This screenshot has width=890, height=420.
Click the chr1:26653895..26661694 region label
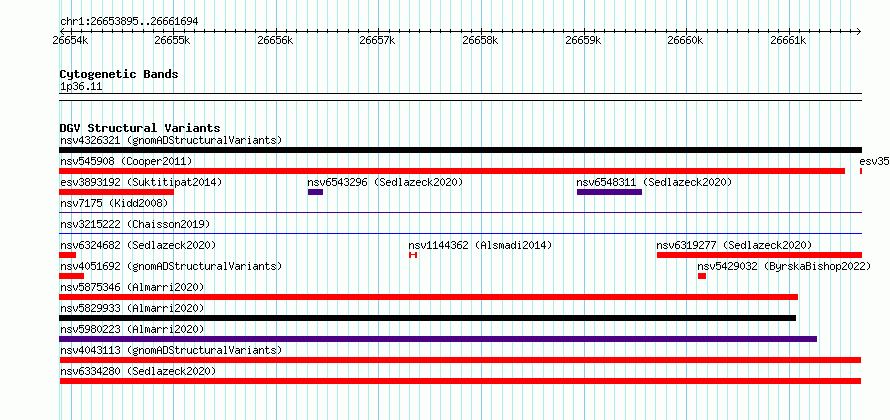(x=129, y=22)
